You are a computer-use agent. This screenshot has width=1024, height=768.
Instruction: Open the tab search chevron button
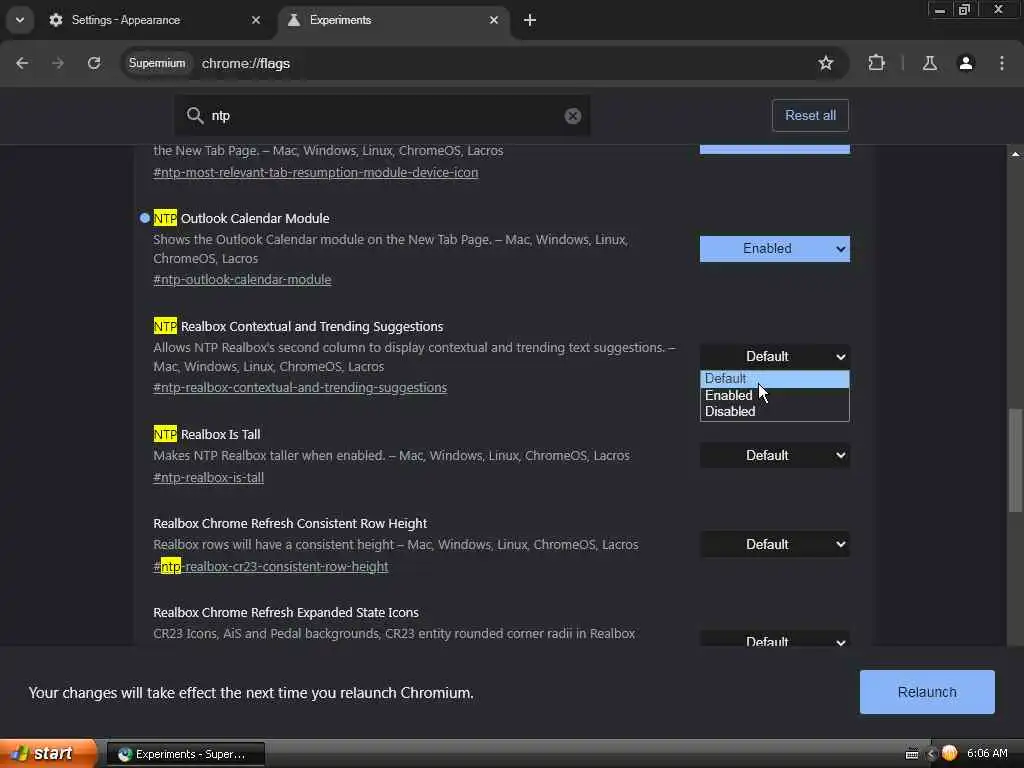tap(20, 20)
